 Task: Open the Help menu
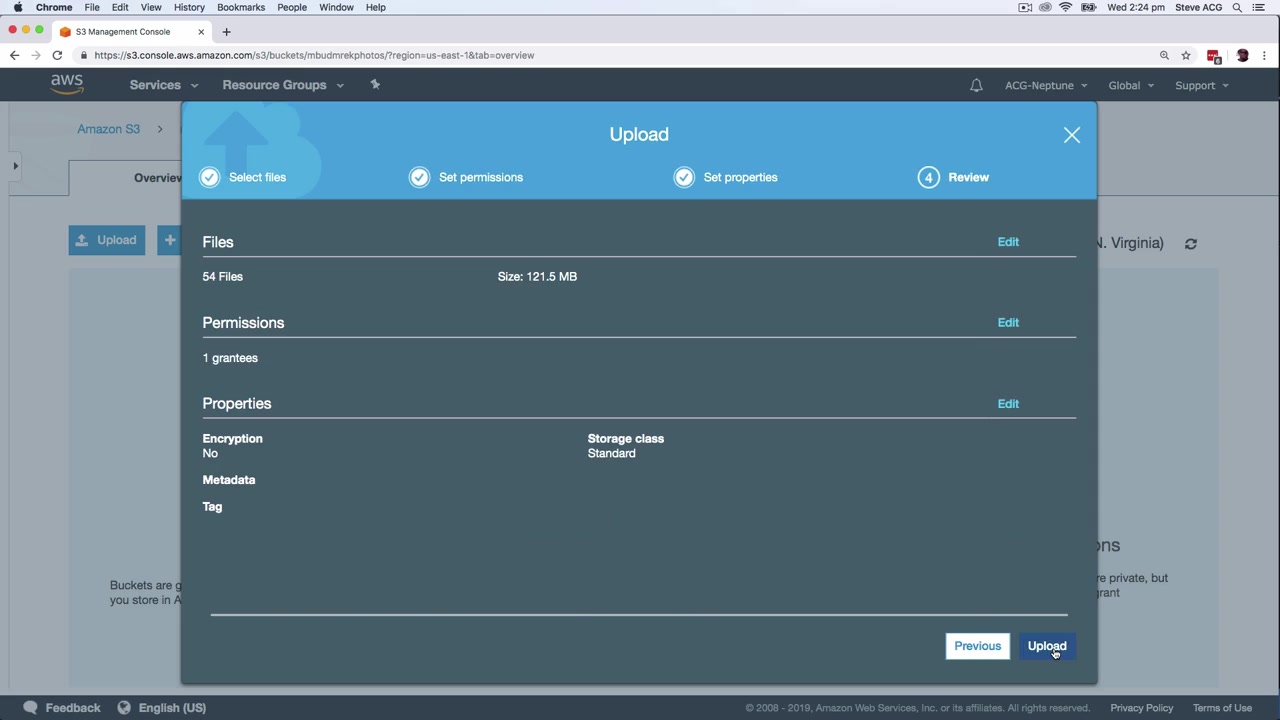click(376, 7)
